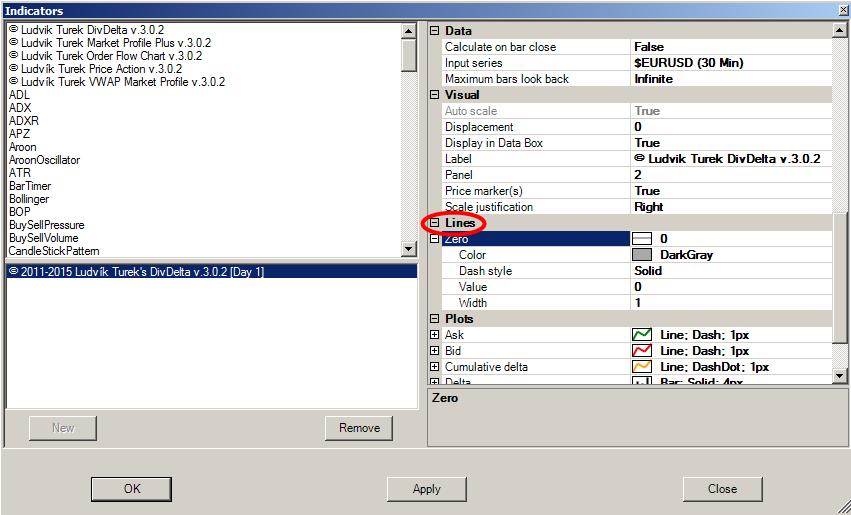Collapse the Visual section
851x515 pixels.
click(434, 95)
